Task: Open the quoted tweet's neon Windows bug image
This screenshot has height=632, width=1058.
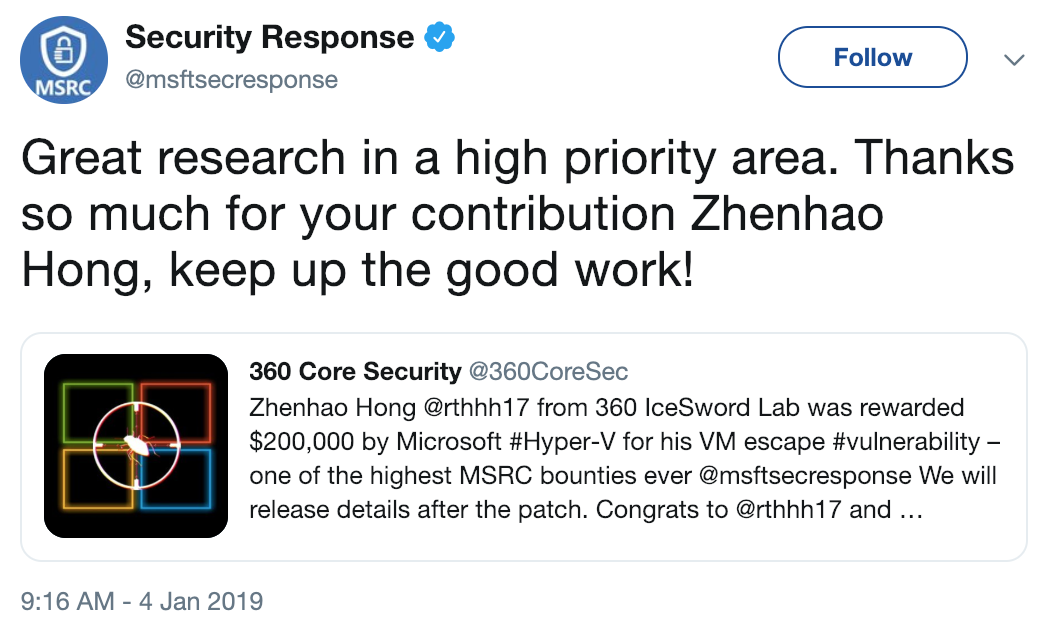Action: coord(136,445)
